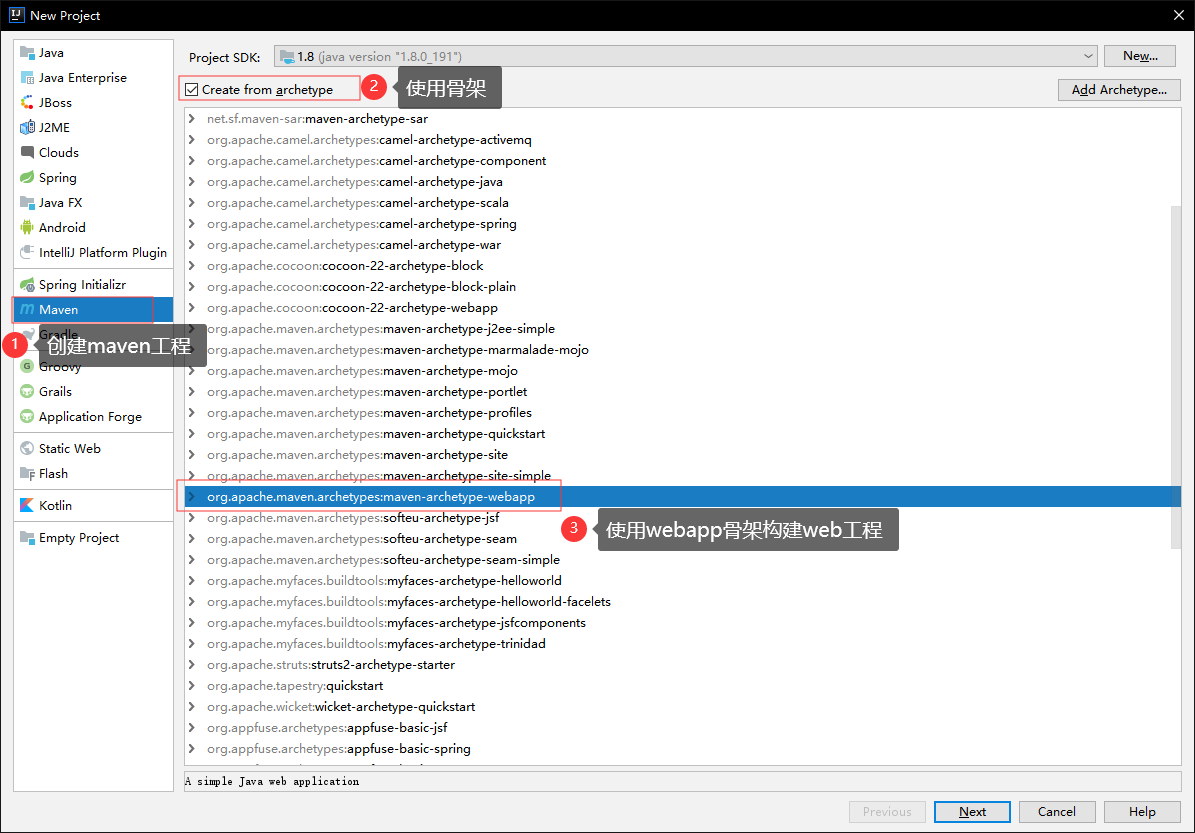Click the Flash folder icon
The image size is (1195, 833).
coord(27,473)
